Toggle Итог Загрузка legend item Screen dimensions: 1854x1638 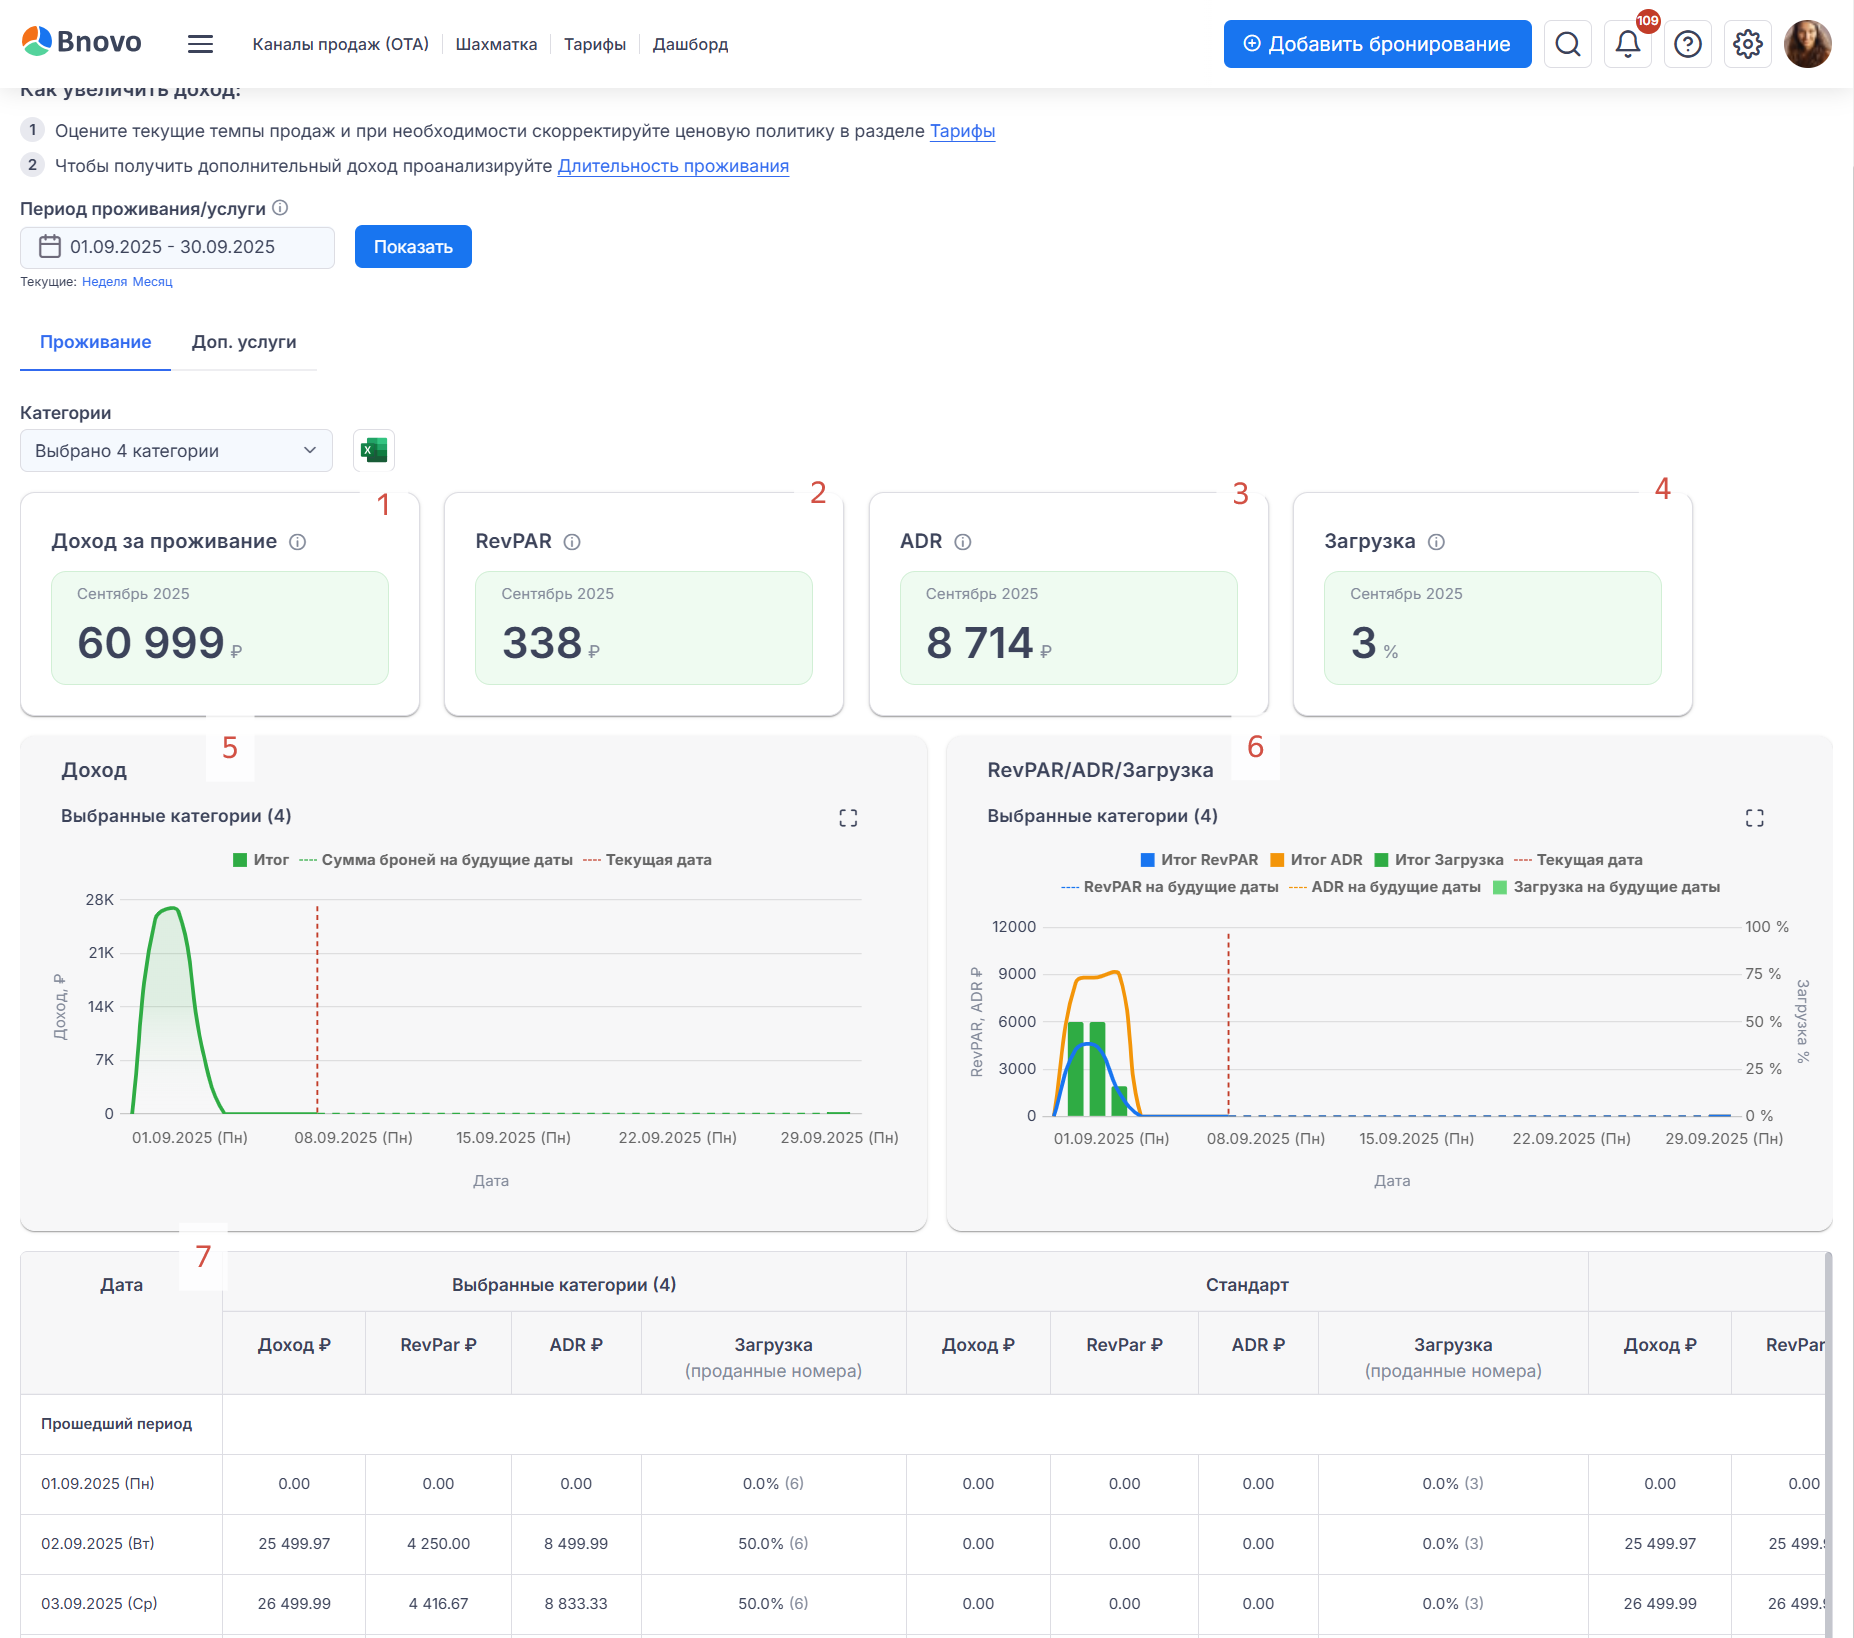click(x=1438, y=860)
